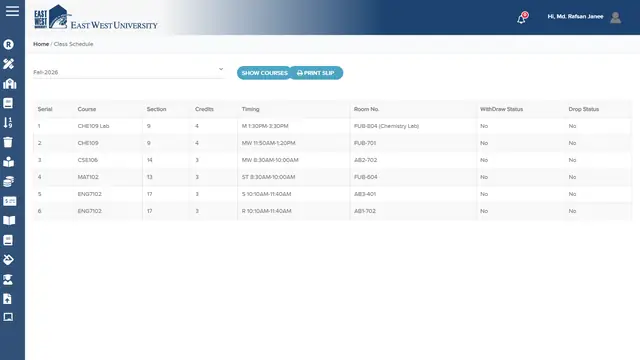This screenshot has width=640, height=360.
Task: Click the circled R sidebar icon
Action: coord(9,44)
